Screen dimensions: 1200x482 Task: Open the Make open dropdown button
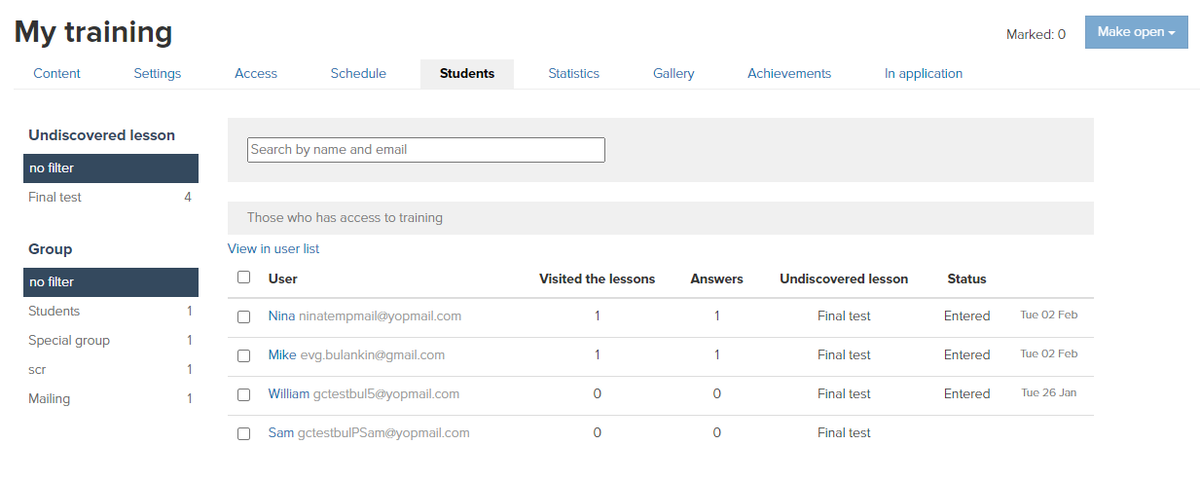click(1135, 32)
